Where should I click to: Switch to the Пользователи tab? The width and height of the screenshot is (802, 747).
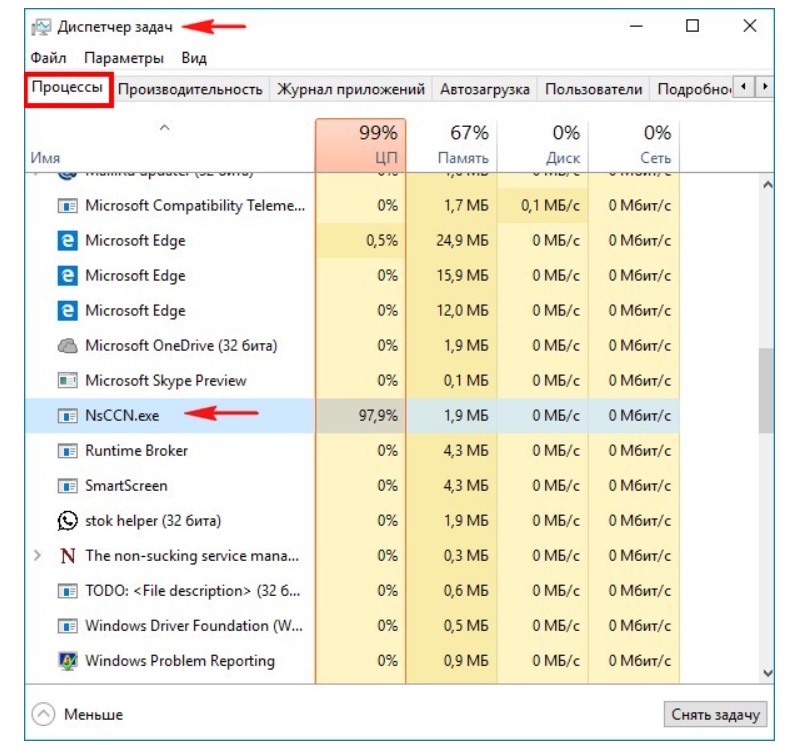coord(593,89)
